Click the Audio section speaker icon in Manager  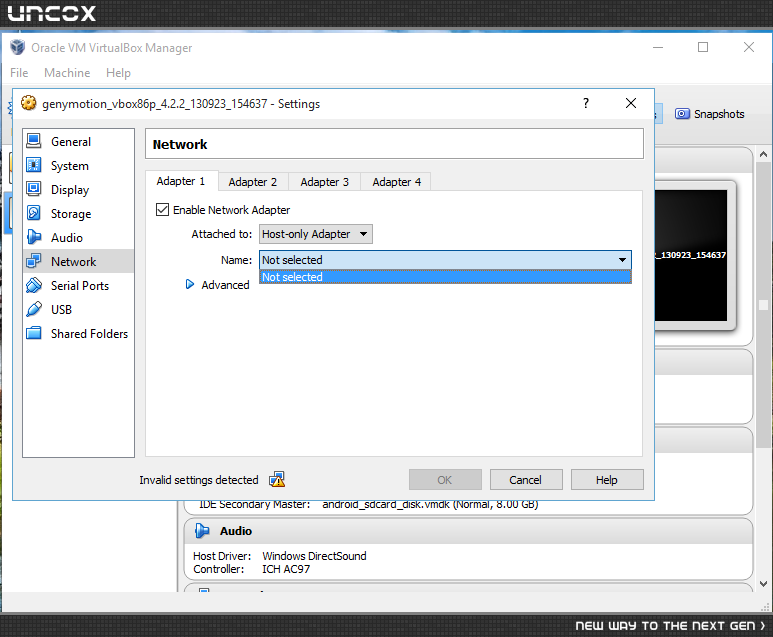tap(202, 531)
